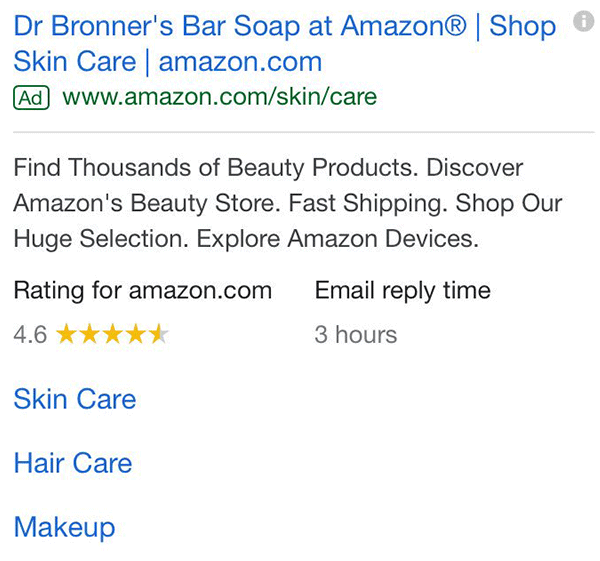Select the Makeup sitelink
Screen dimensions: 600x561
pyautogui.click(x=64, y=527)
